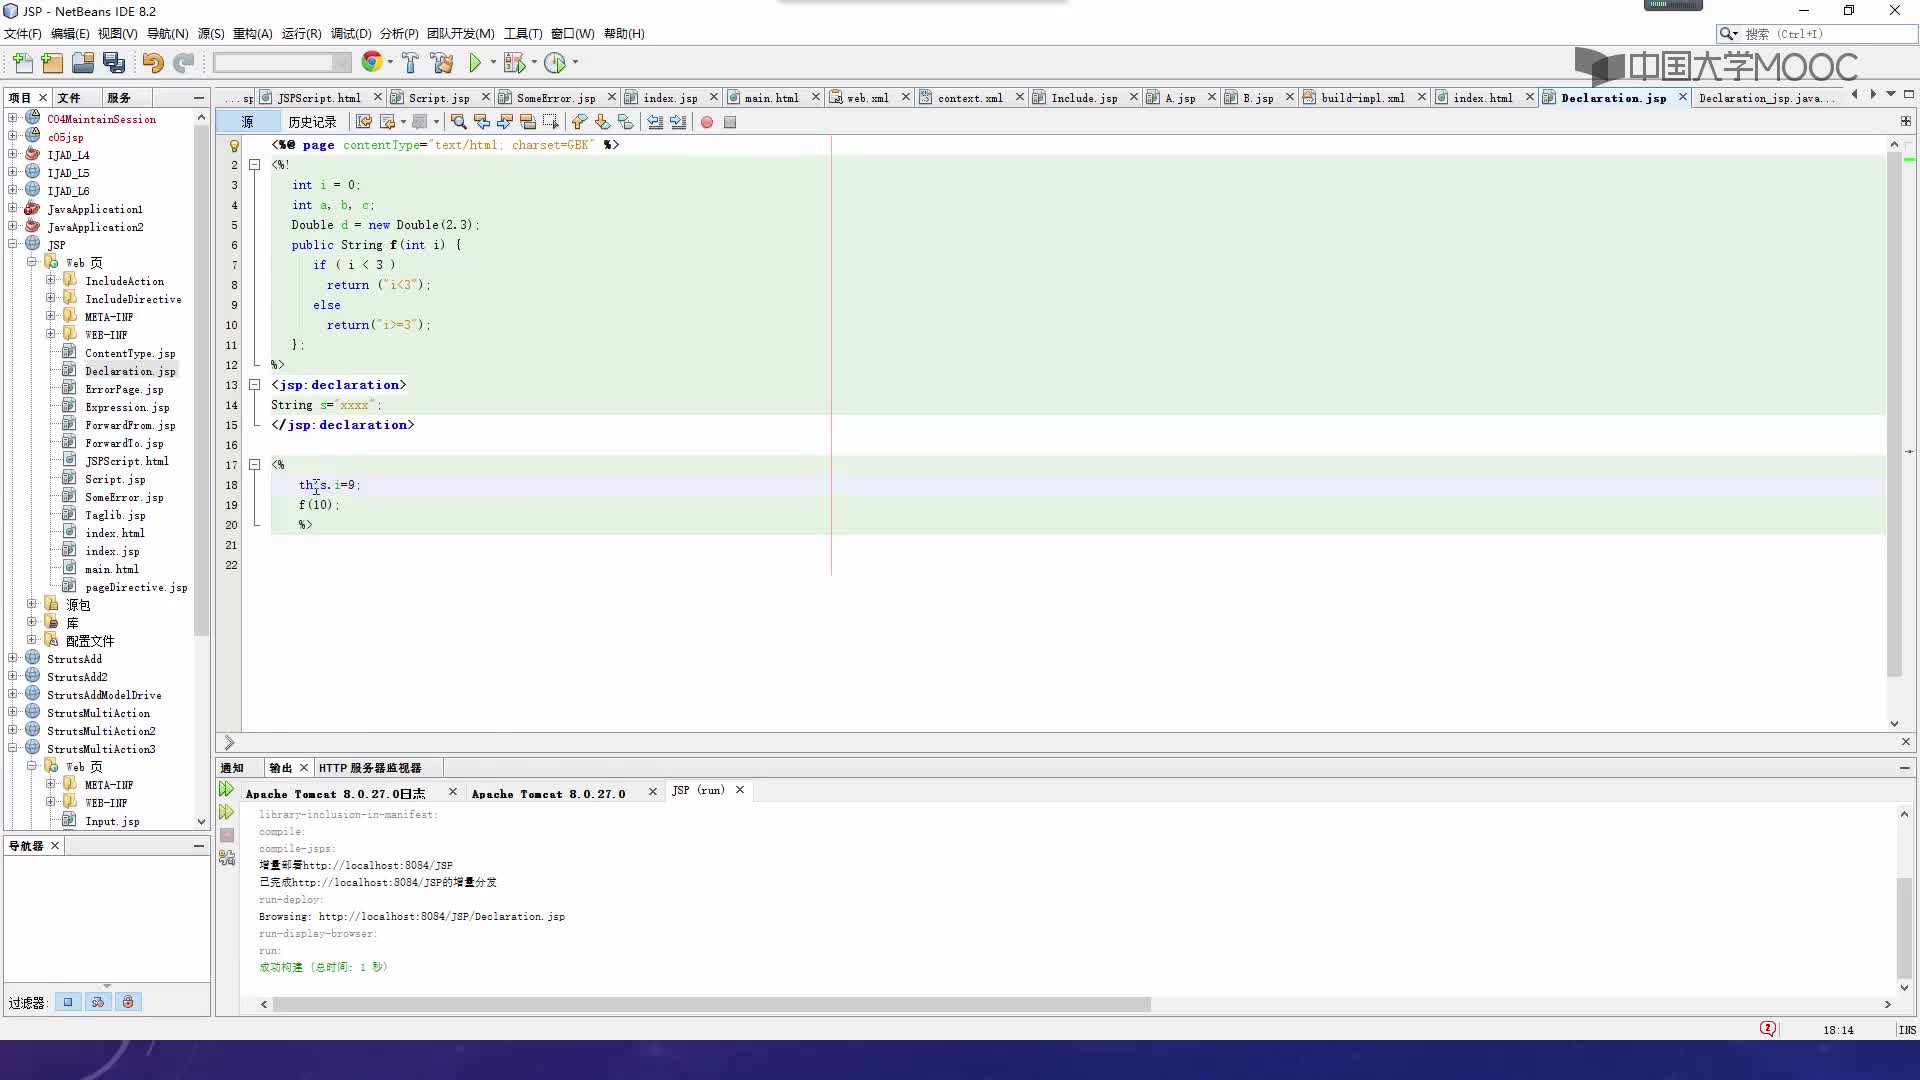Click the output panel settings icon
The width and height of the screenshot is (1920, 1080).
[x=227, y=858]
